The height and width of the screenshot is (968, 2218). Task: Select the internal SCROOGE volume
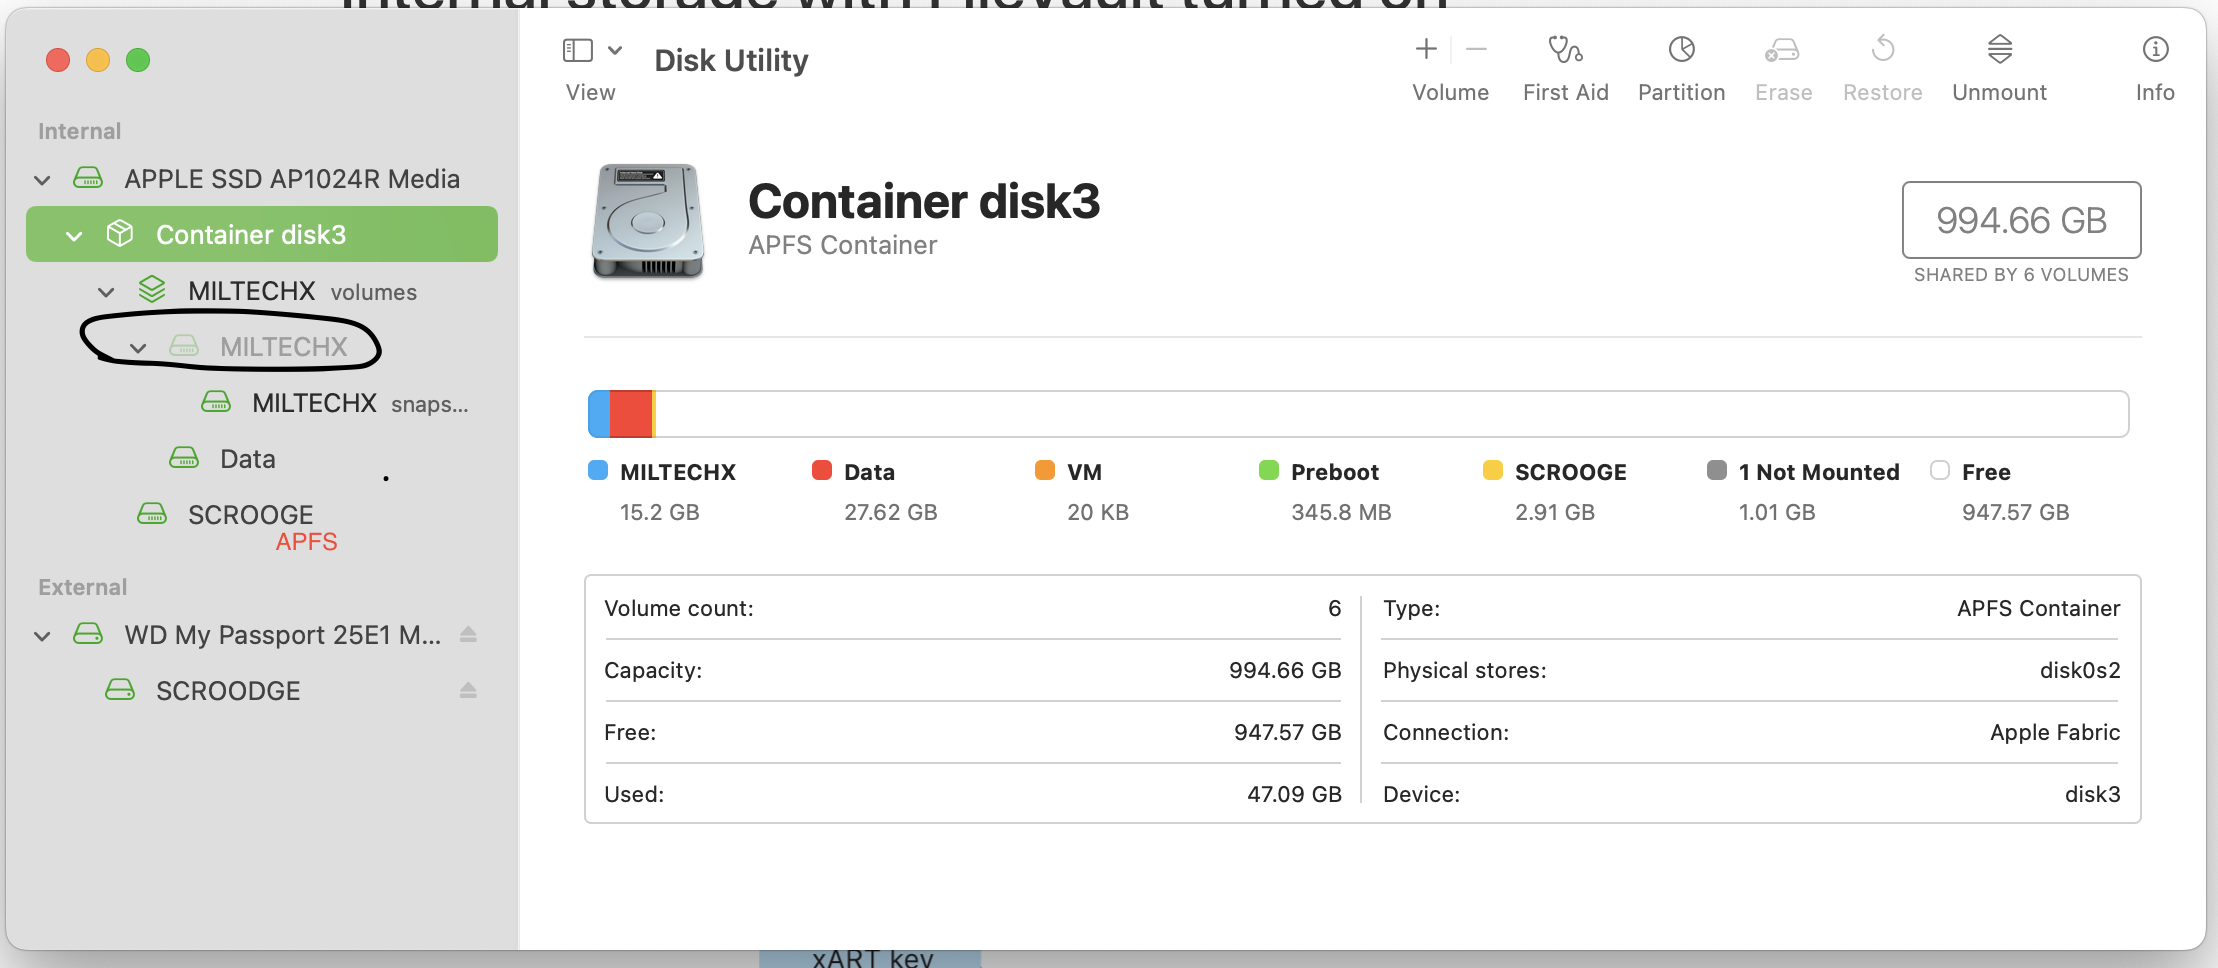(250, 515)
